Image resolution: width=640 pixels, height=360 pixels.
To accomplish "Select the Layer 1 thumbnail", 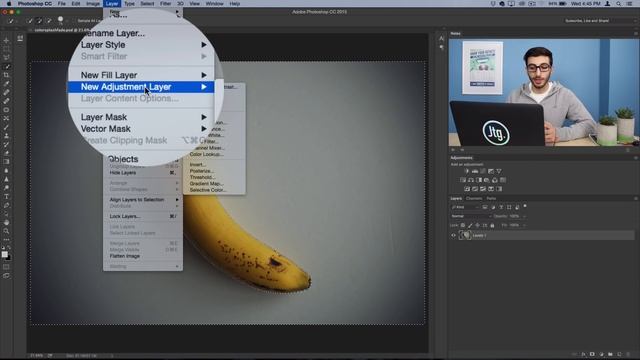I will coord(465,236).
